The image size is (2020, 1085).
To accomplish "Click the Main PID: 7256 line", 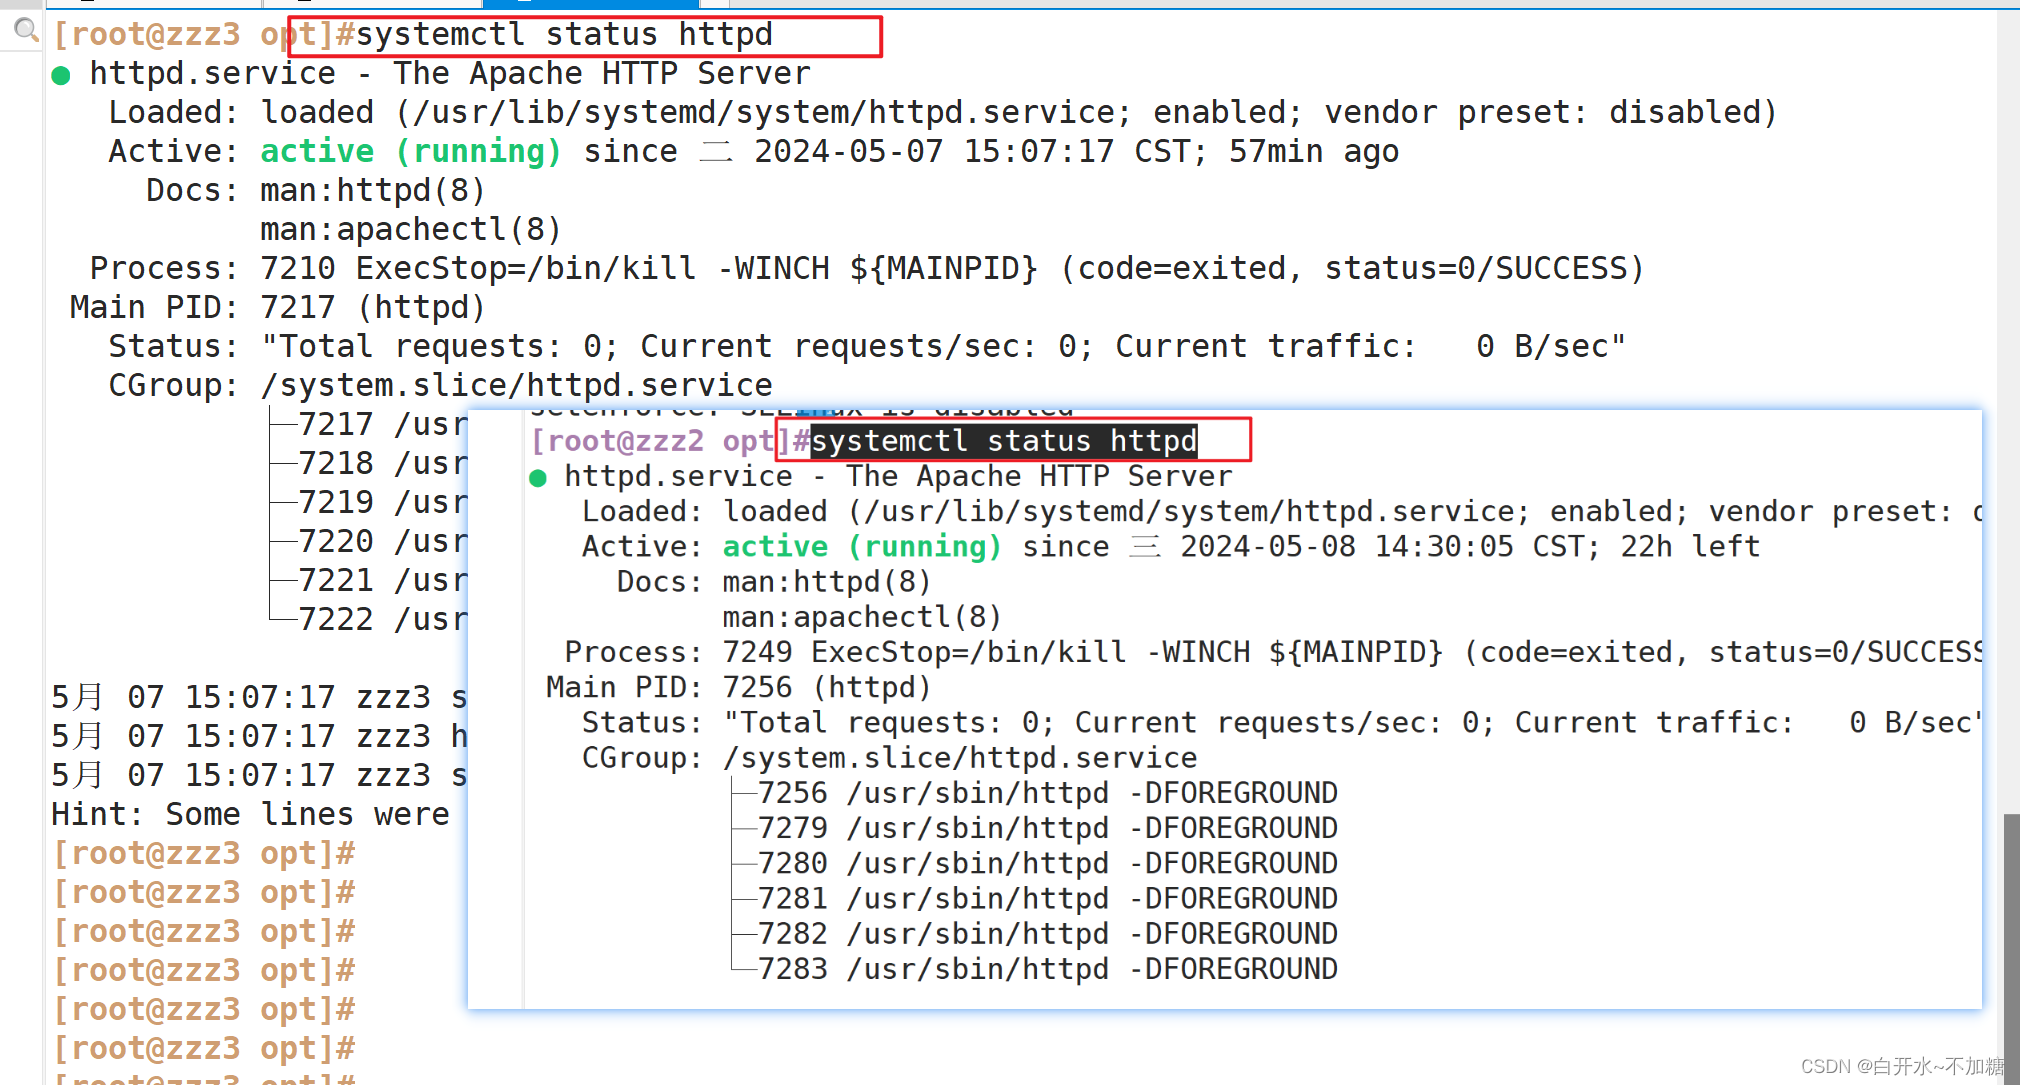I will pos(738,687).
